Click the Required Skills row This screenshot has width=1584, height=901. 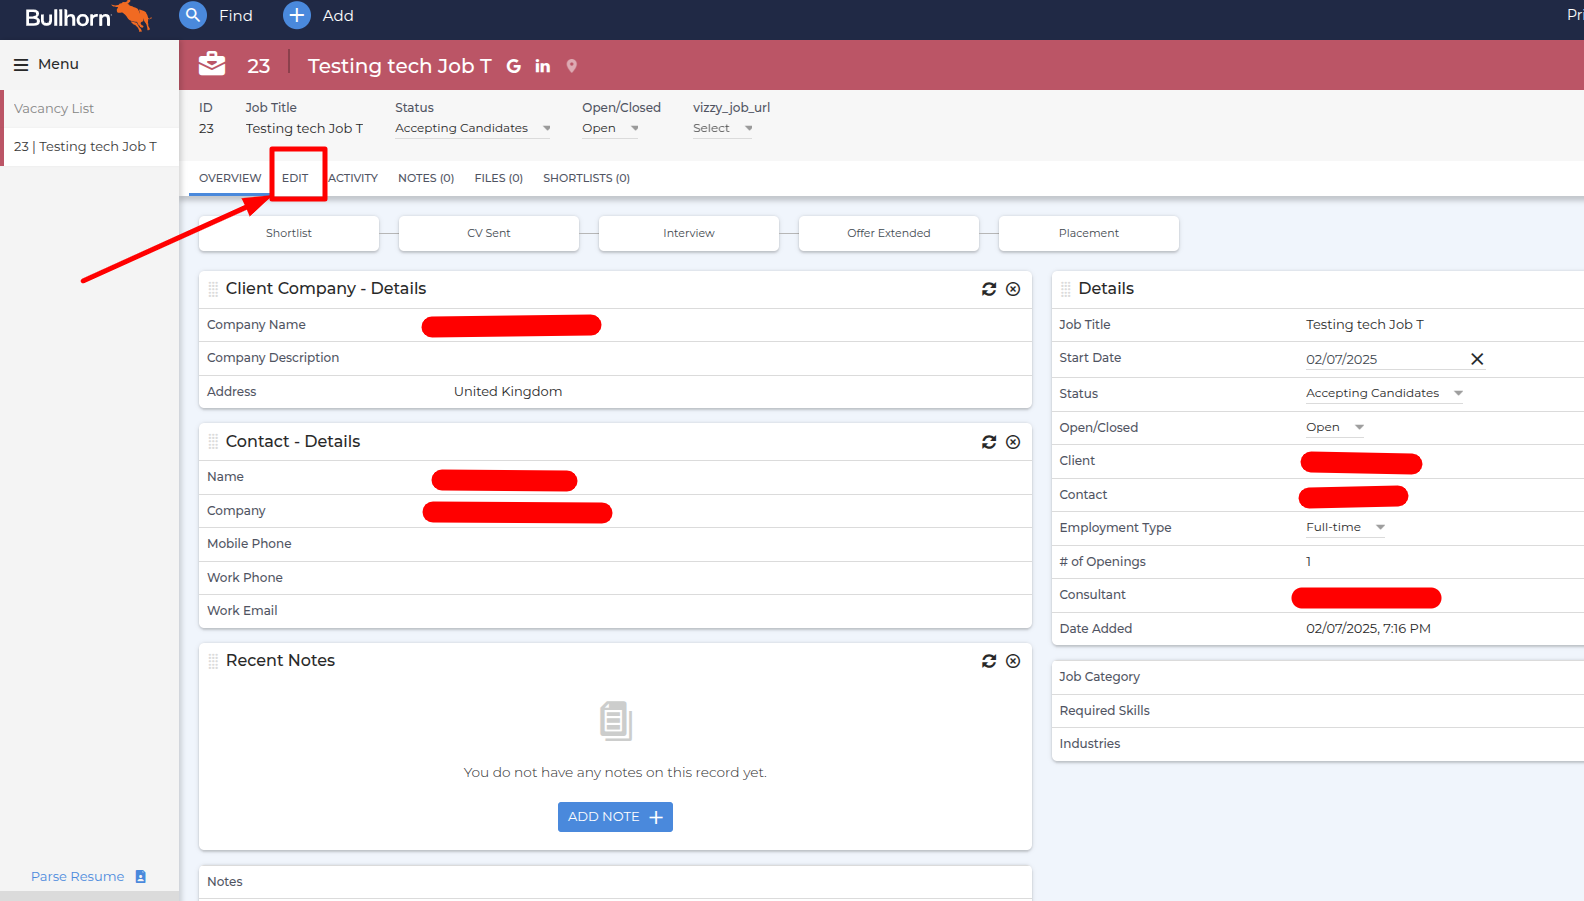tap(1318, 711)
